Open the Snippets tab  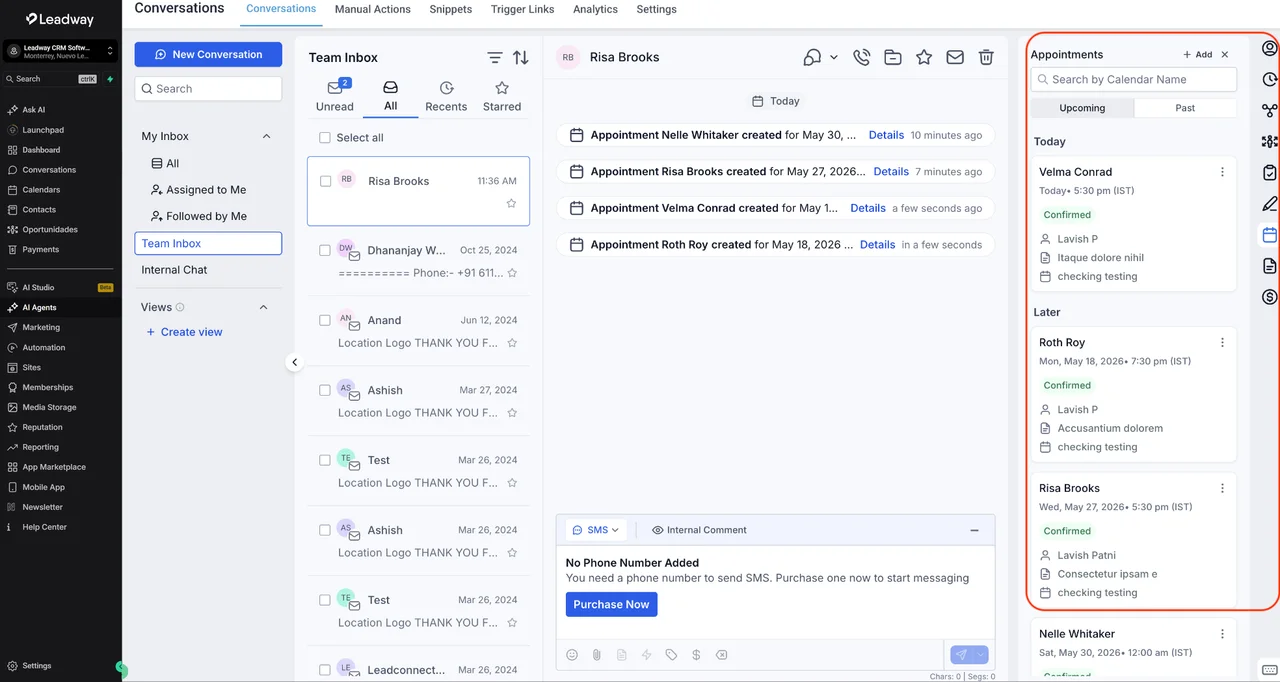pyautogui.click(x=451, y=9)
